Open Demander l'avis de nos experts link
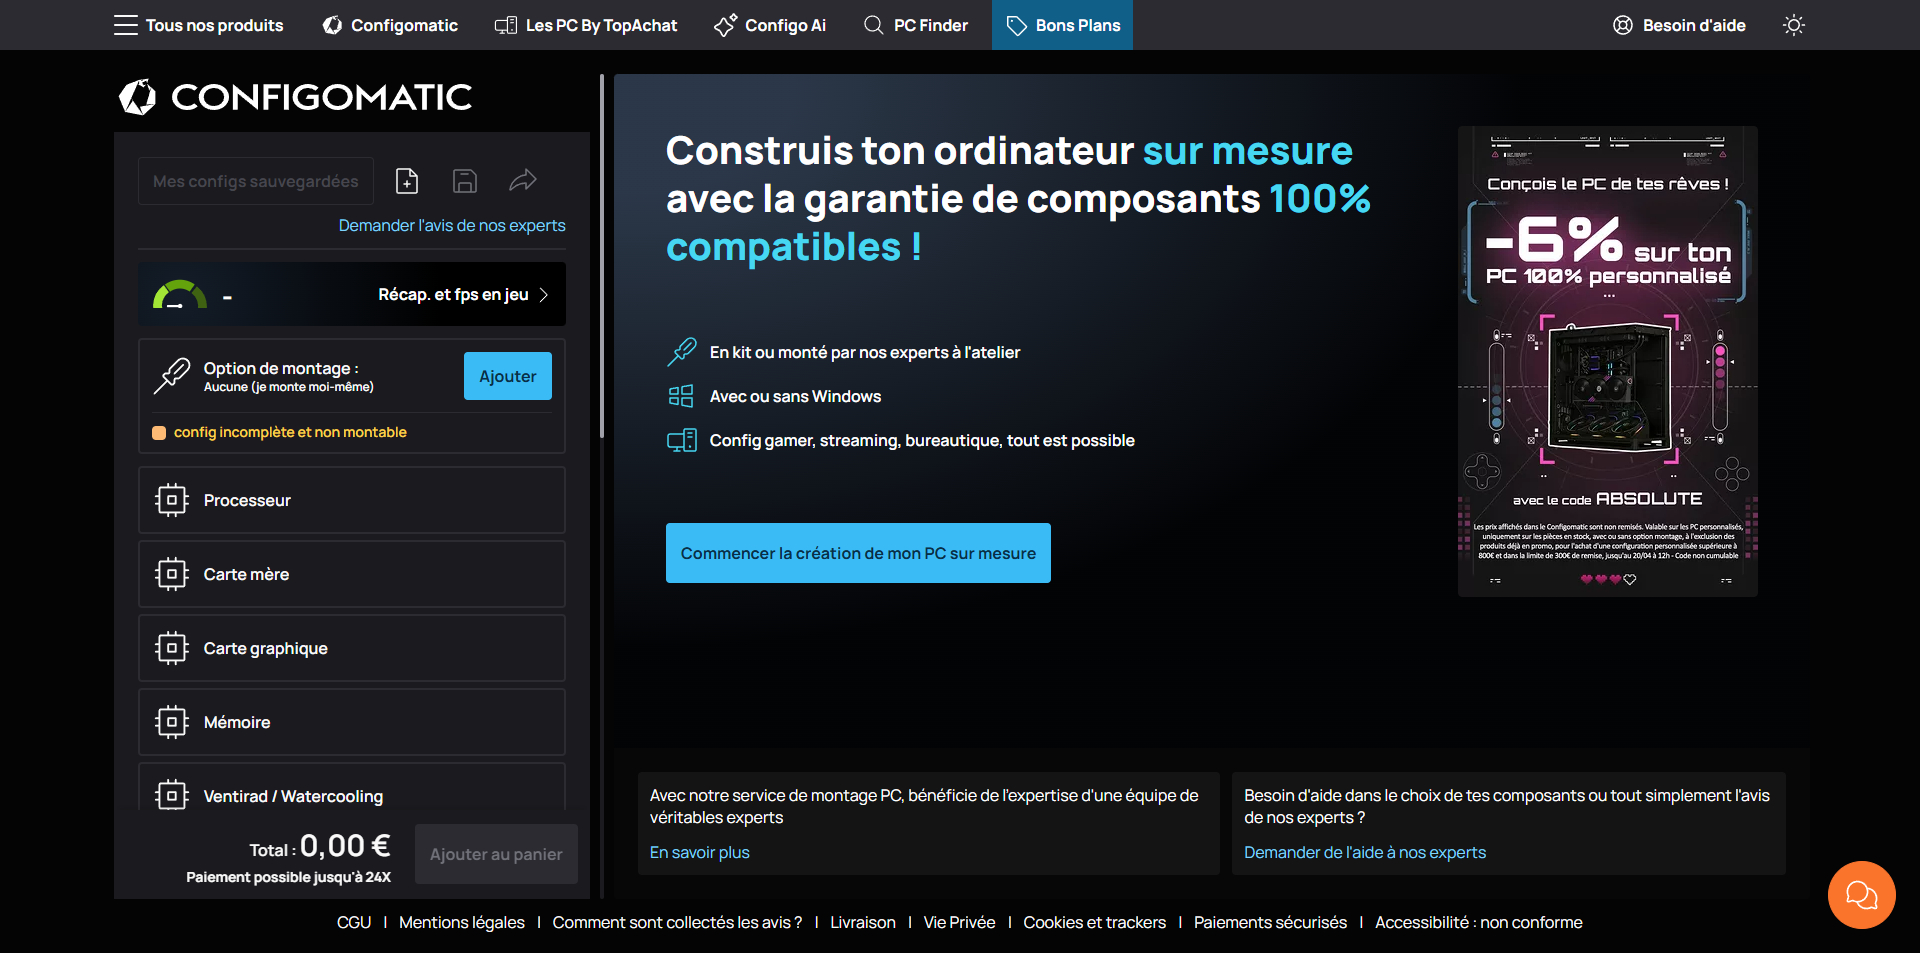 [452, 225]
